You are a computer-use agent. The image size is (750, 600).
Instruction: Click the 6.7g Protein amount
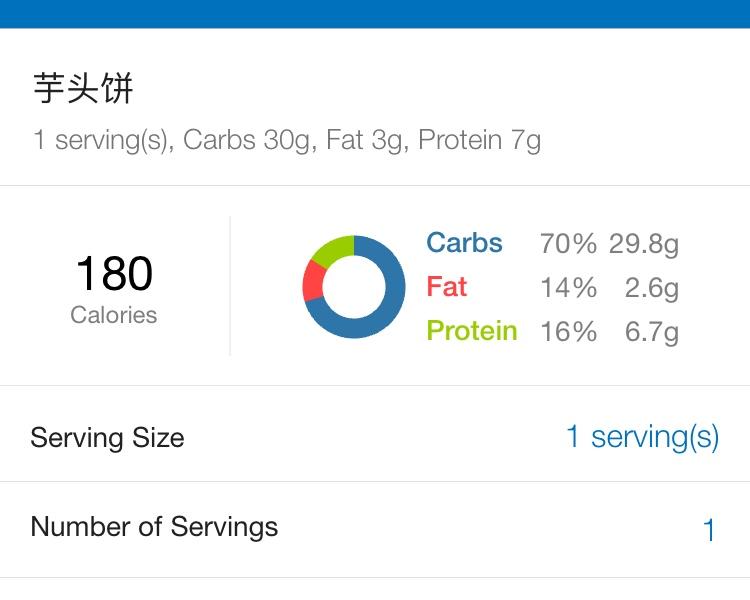pos(651,332)
